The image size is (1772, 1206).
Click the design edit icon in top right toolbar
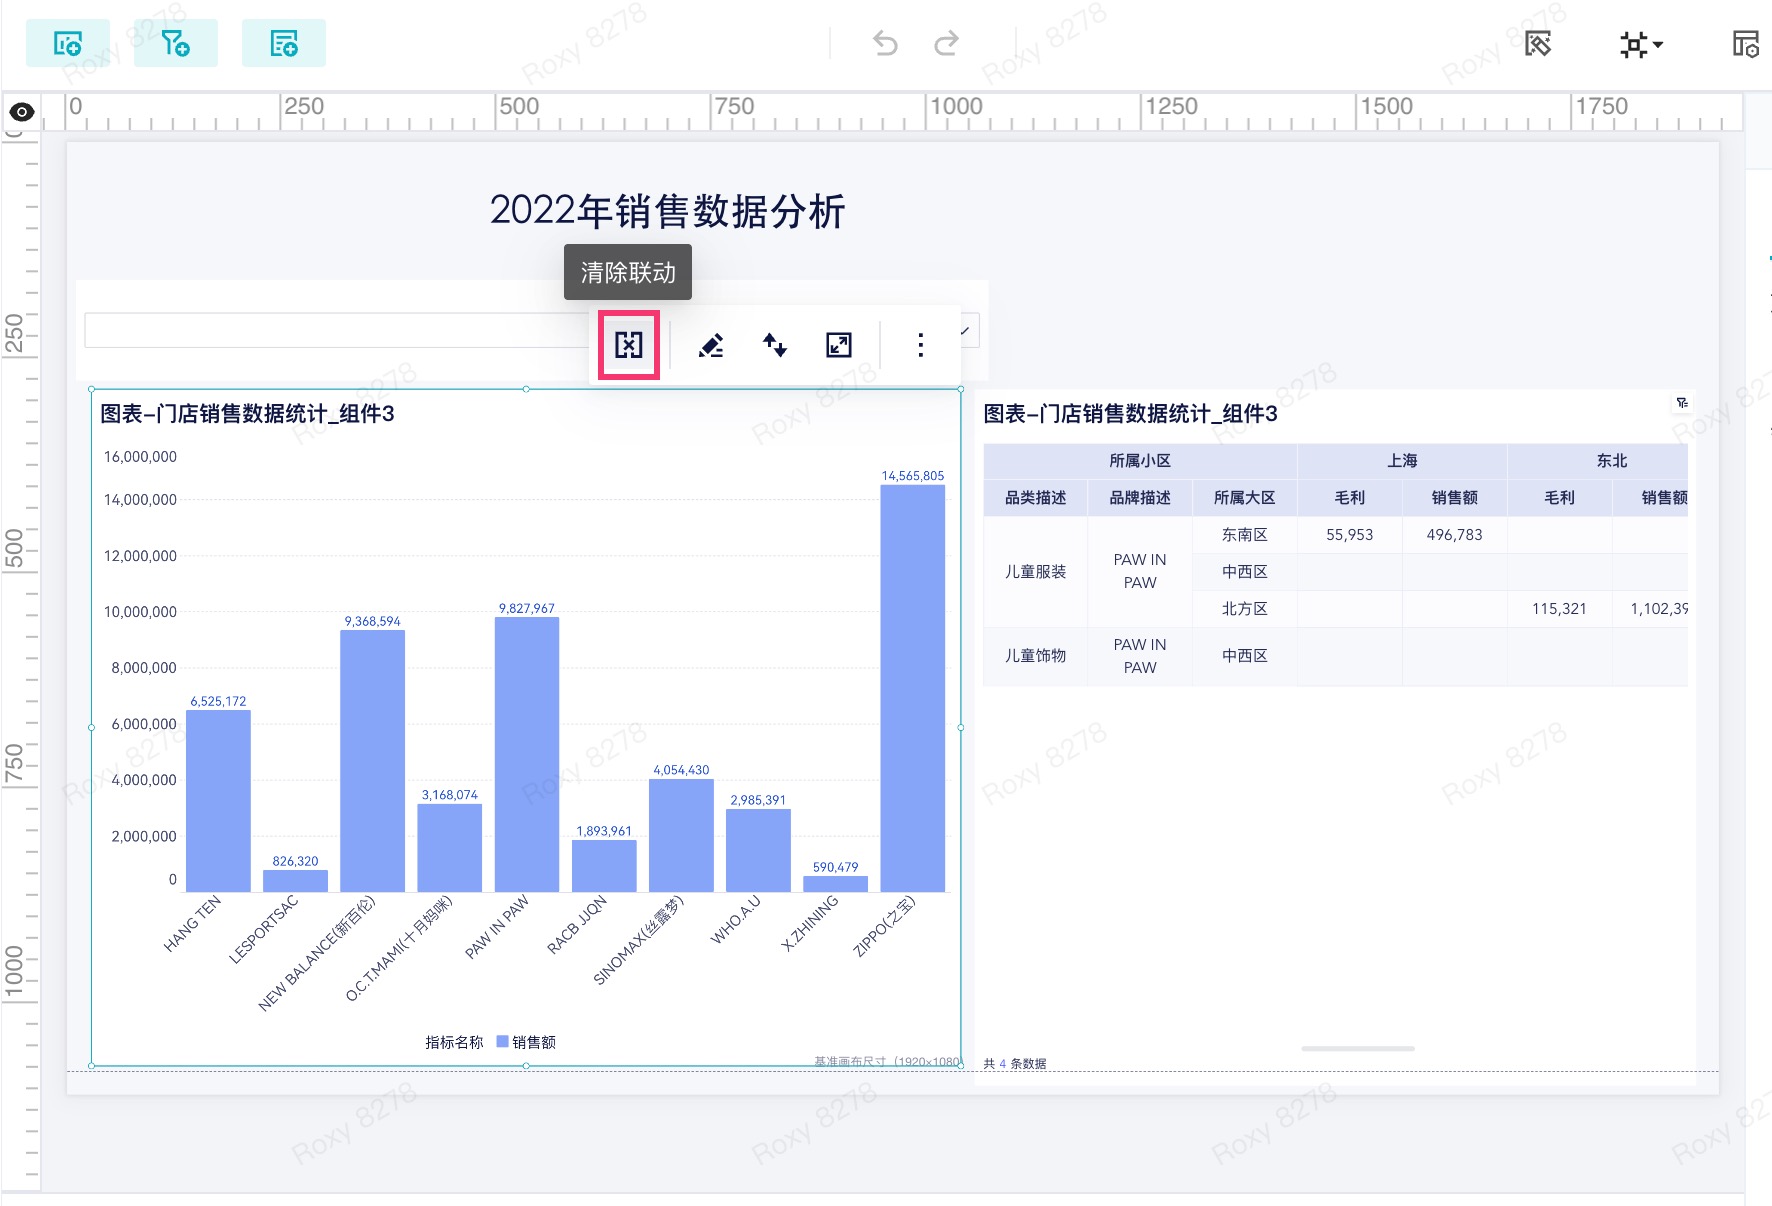coord(1538,44)
